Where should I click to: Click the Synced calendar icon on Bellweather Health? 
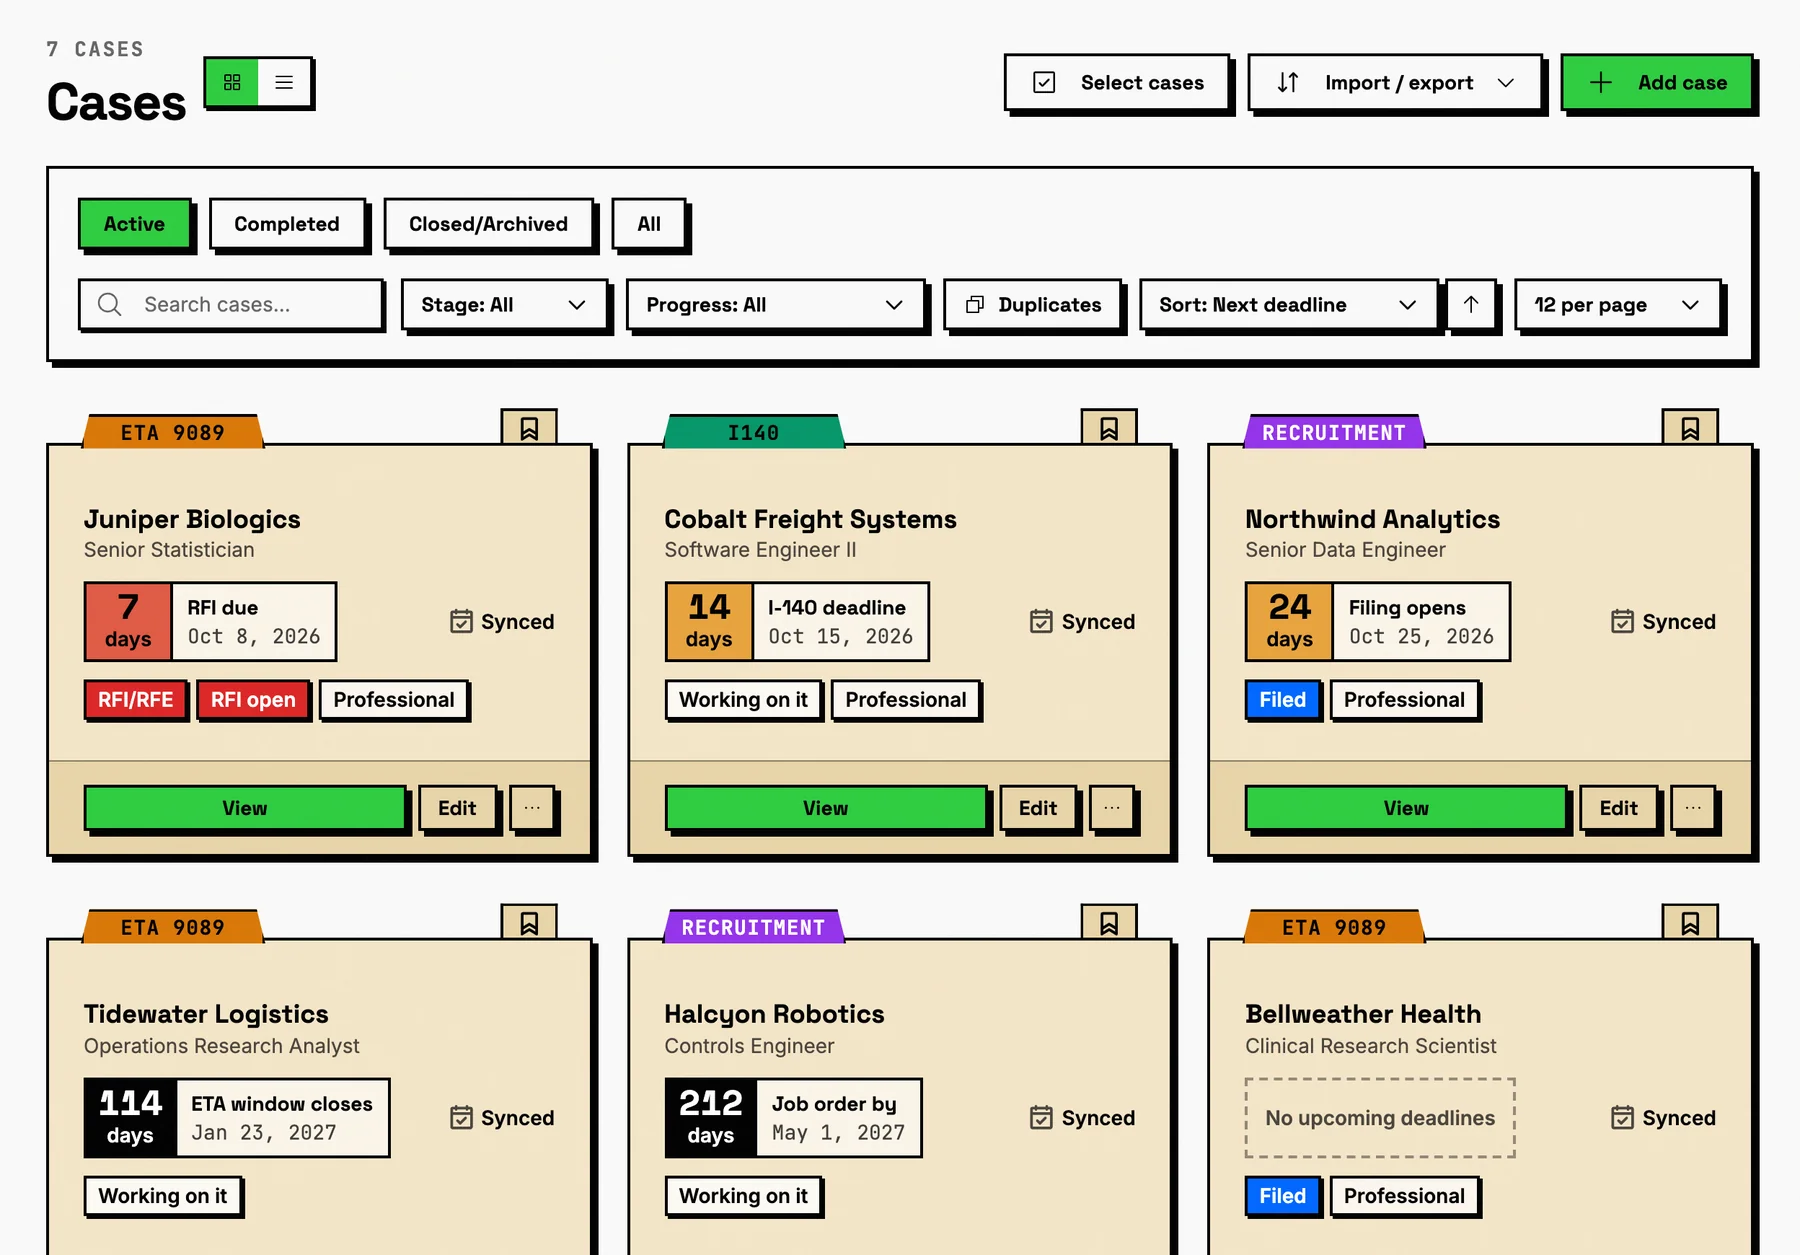pos(1622,1117)
